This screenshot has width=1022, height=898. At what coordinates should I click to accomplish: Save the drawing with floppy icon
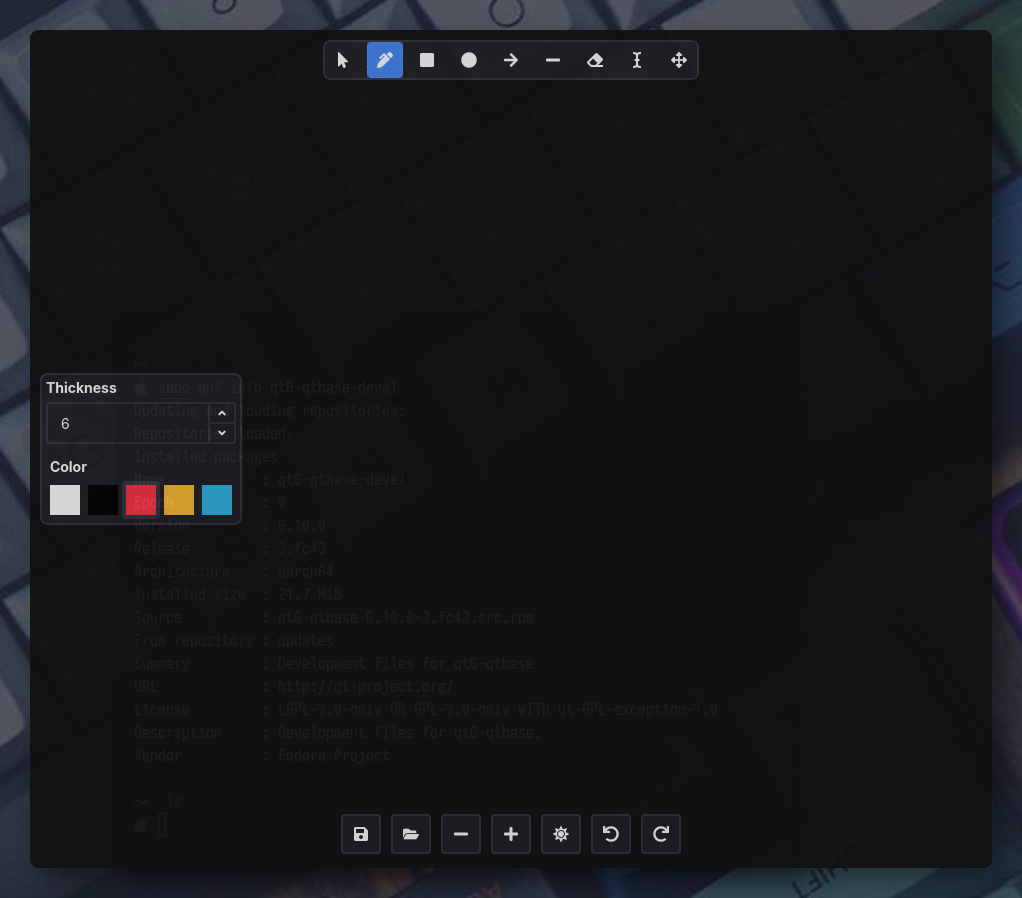(361, 833)
